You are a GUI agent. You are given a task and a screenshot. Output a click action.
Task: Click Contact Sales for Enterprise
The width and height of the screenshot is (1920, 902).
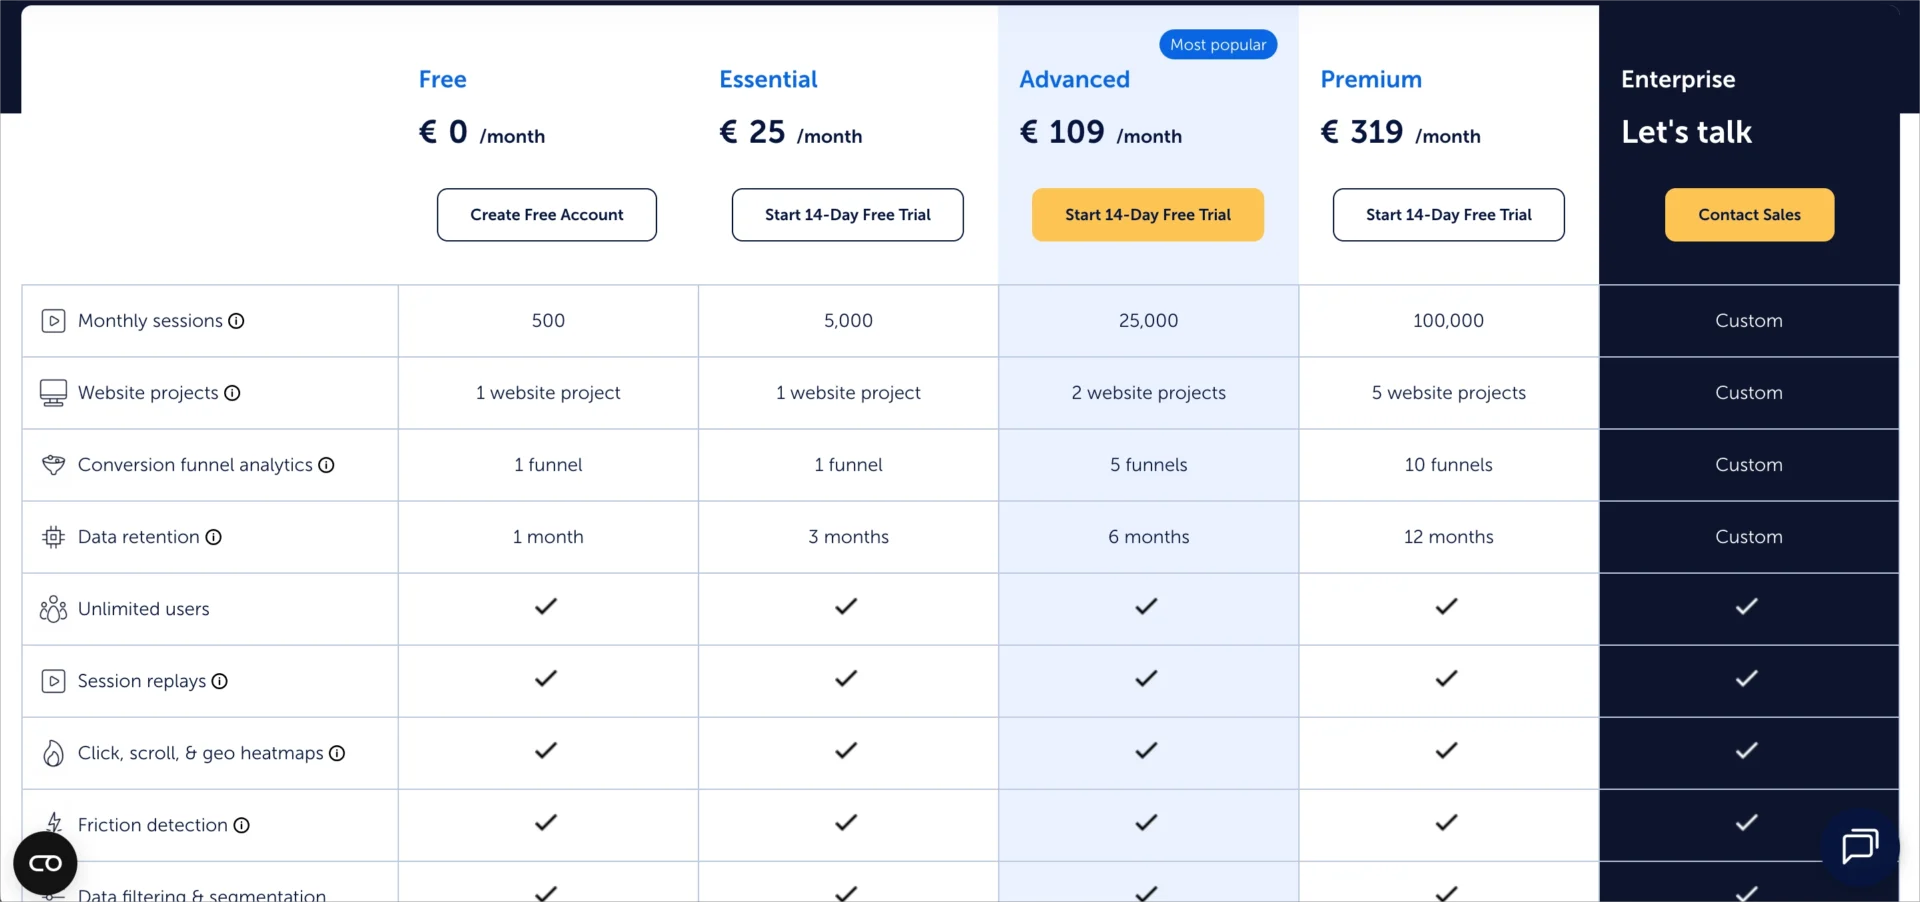pyautogui.click(x=1749, y=214)
